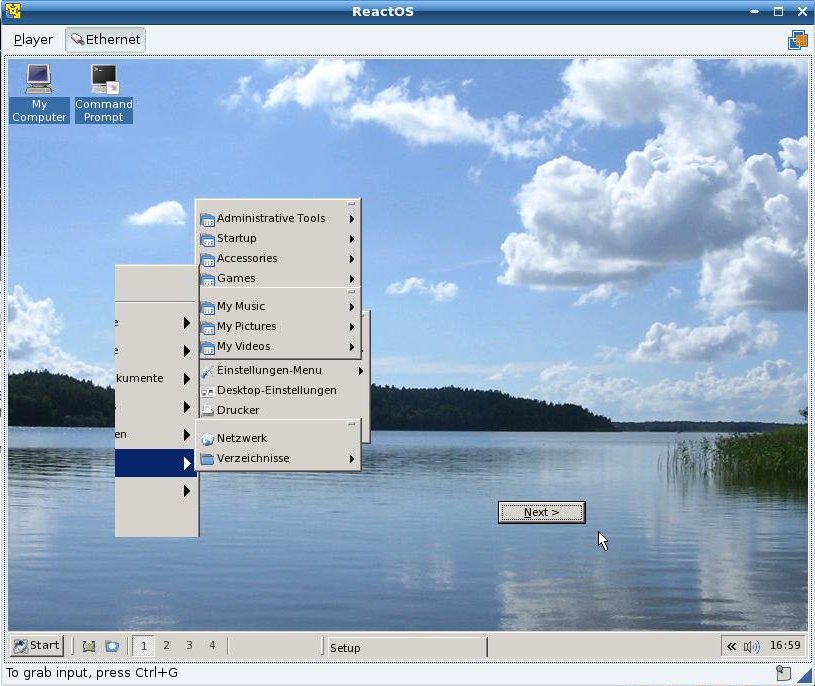
Task: Click the Verzeichnisse folder icon
Action: click(x=207, y=459)
